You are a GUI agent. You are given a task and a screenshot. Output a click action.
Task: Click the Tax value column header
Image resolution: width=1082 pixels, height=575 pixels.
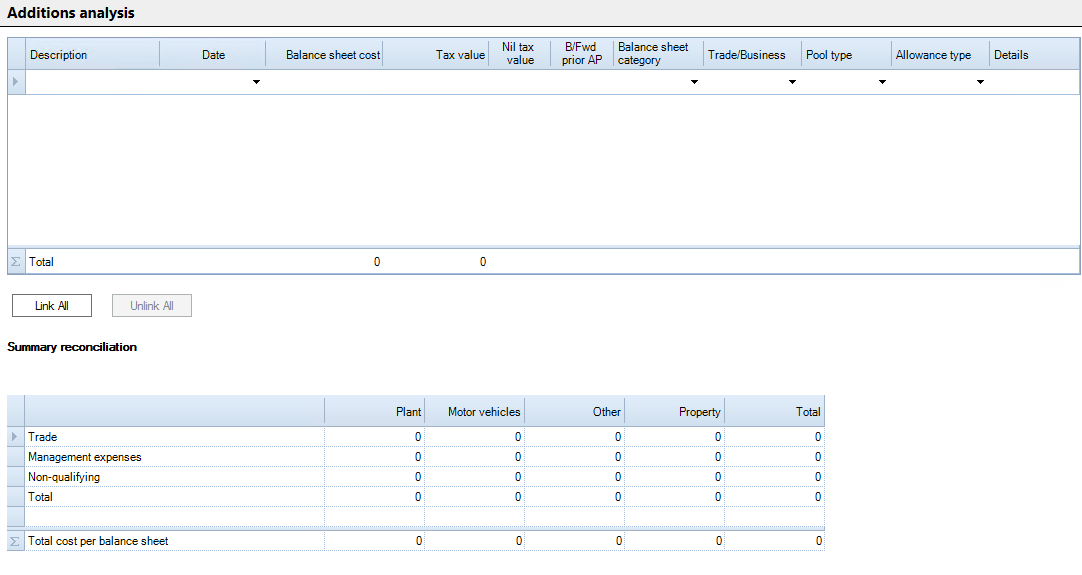(436, 55)
